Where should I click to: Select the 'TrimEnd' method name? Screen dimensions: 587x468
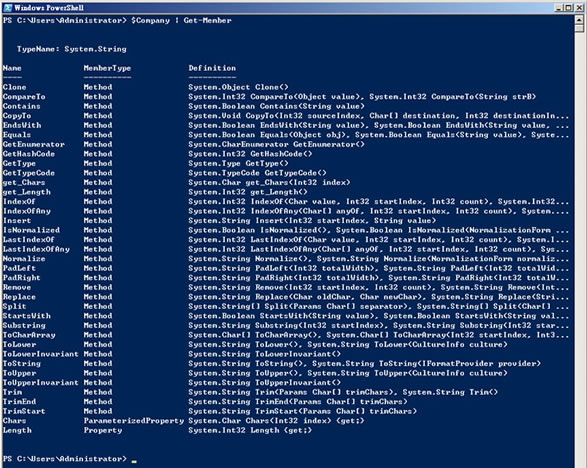coord(19,402)
